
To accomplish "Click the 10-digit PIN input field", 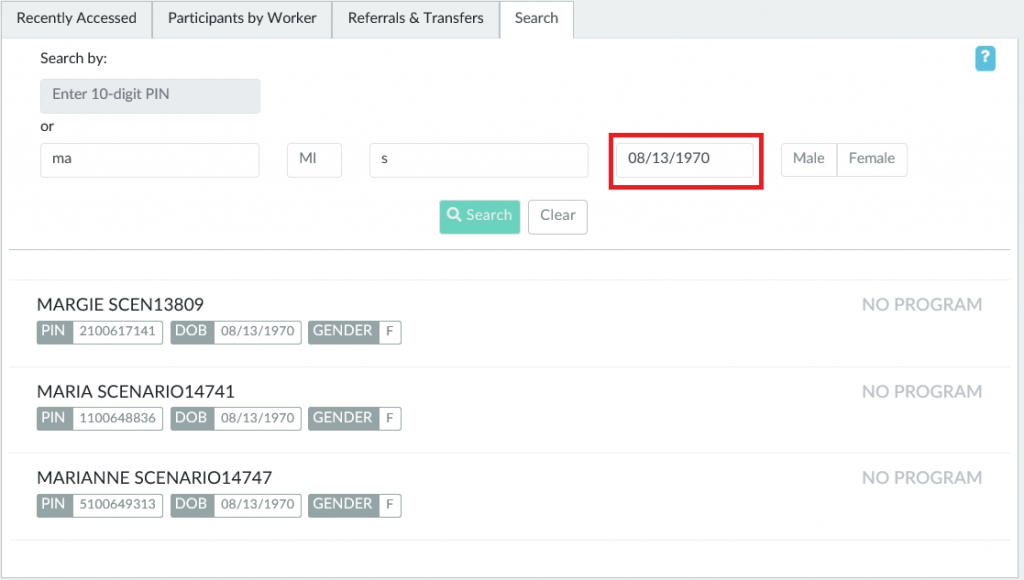I will coord(150,95).
